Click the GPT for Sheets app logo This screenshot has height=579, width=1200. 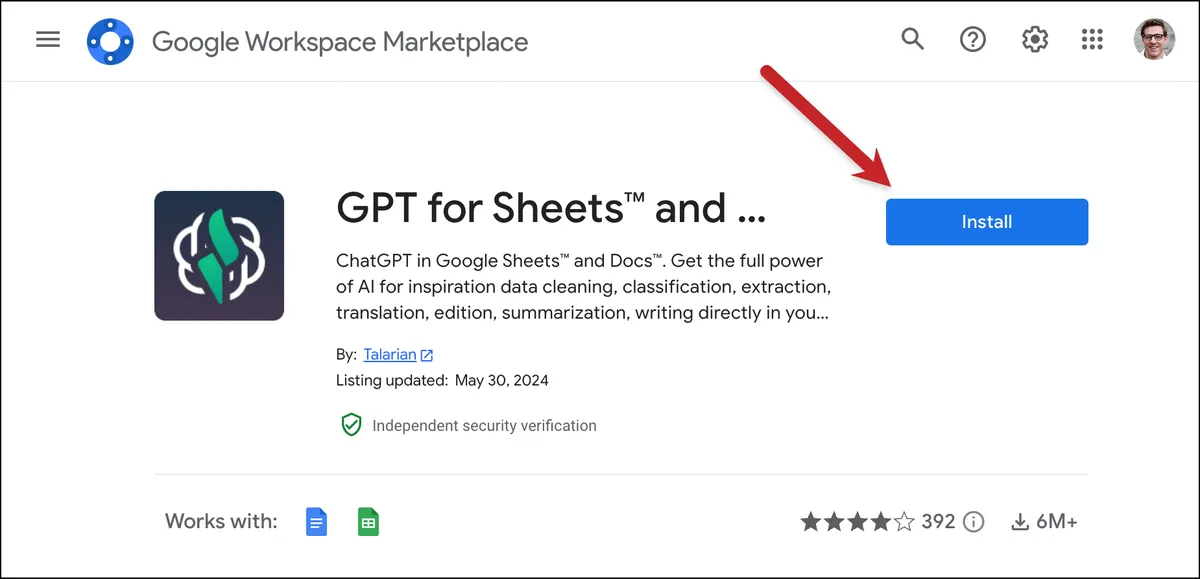[x=219, y=256]
